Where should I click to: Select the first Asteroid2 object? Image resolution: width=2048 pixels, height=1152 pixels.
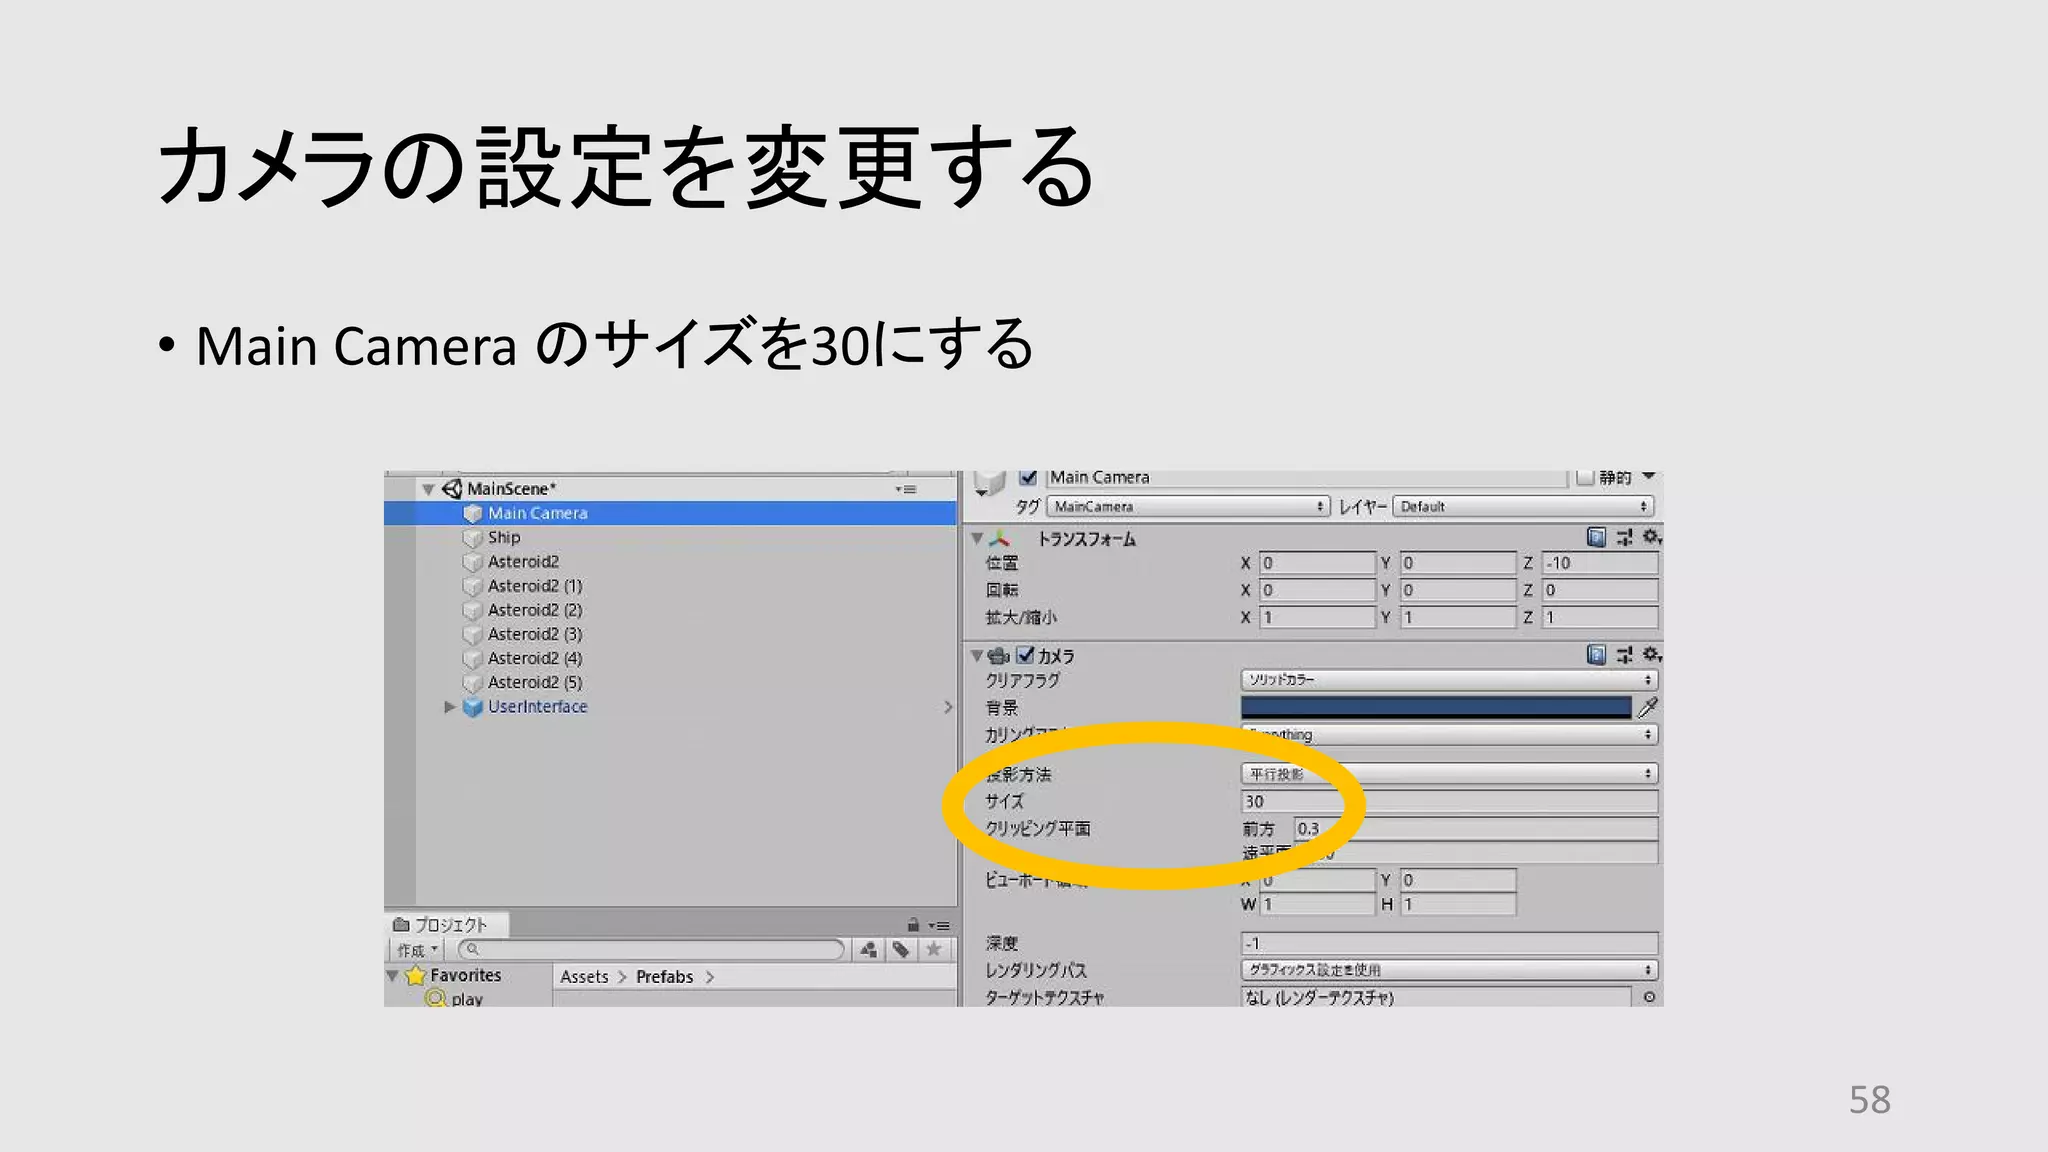click(x=523, y=561)
